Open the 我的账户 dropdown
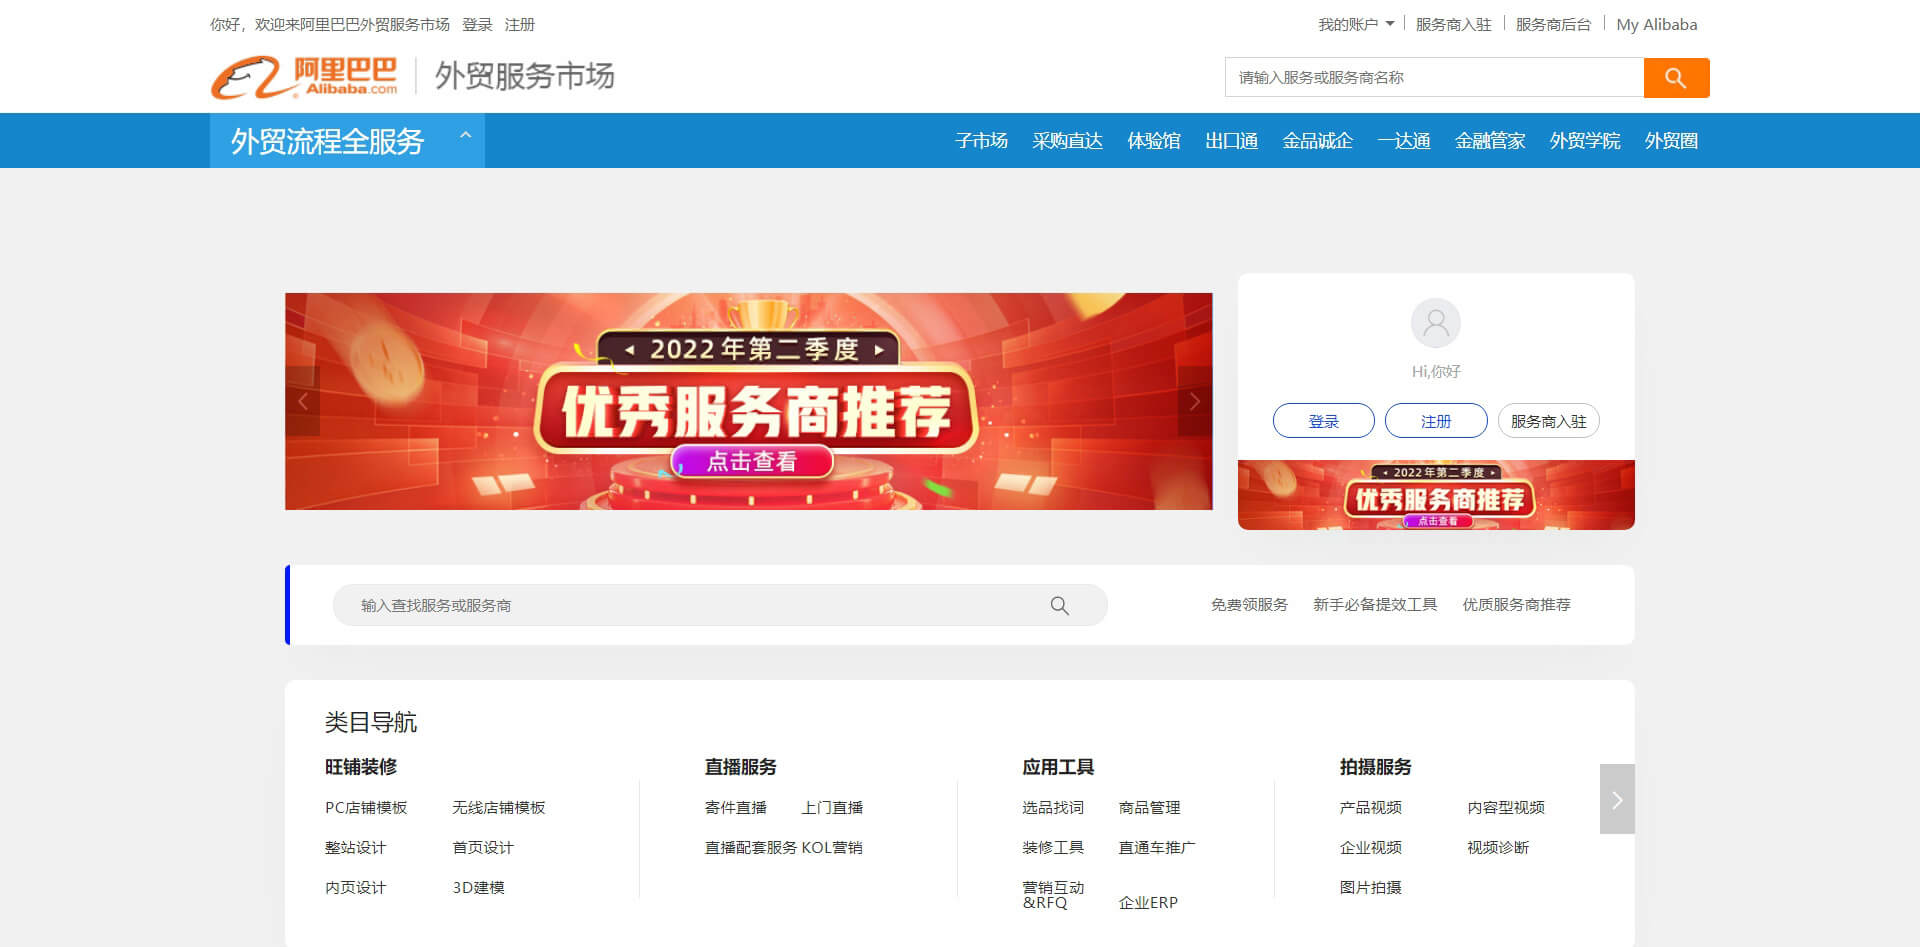Screen dimensions: 1920x947 coord(1355,25)
